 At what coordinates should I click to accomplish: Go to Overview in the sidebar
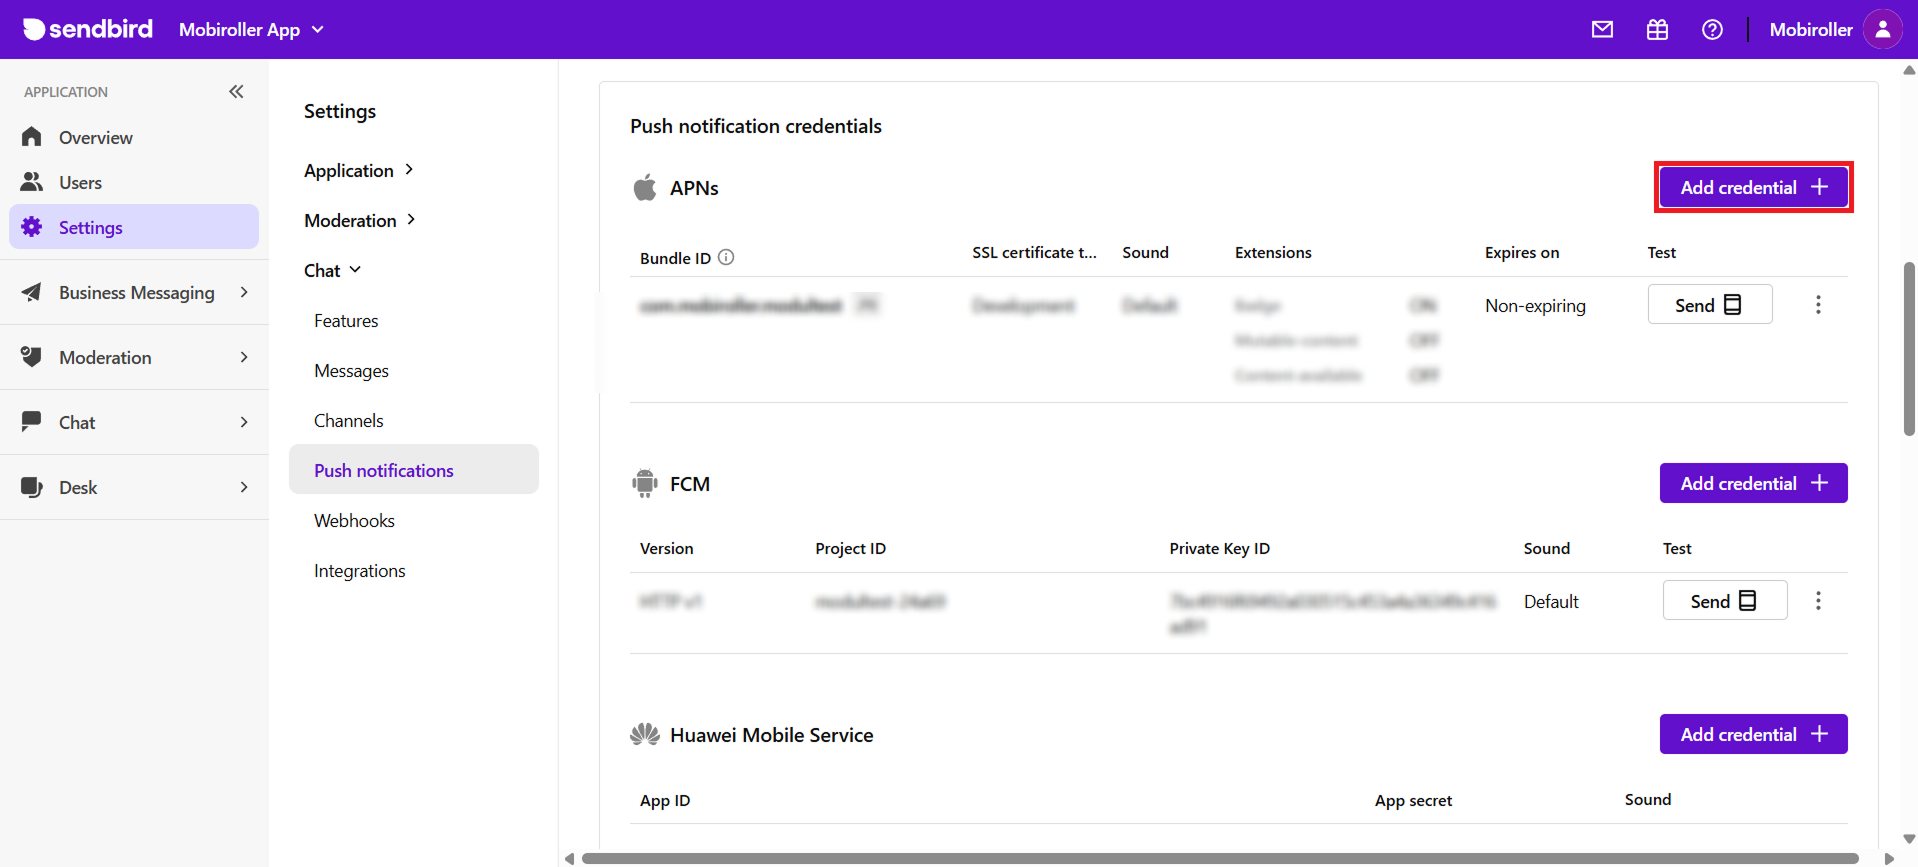click(95, 137)
